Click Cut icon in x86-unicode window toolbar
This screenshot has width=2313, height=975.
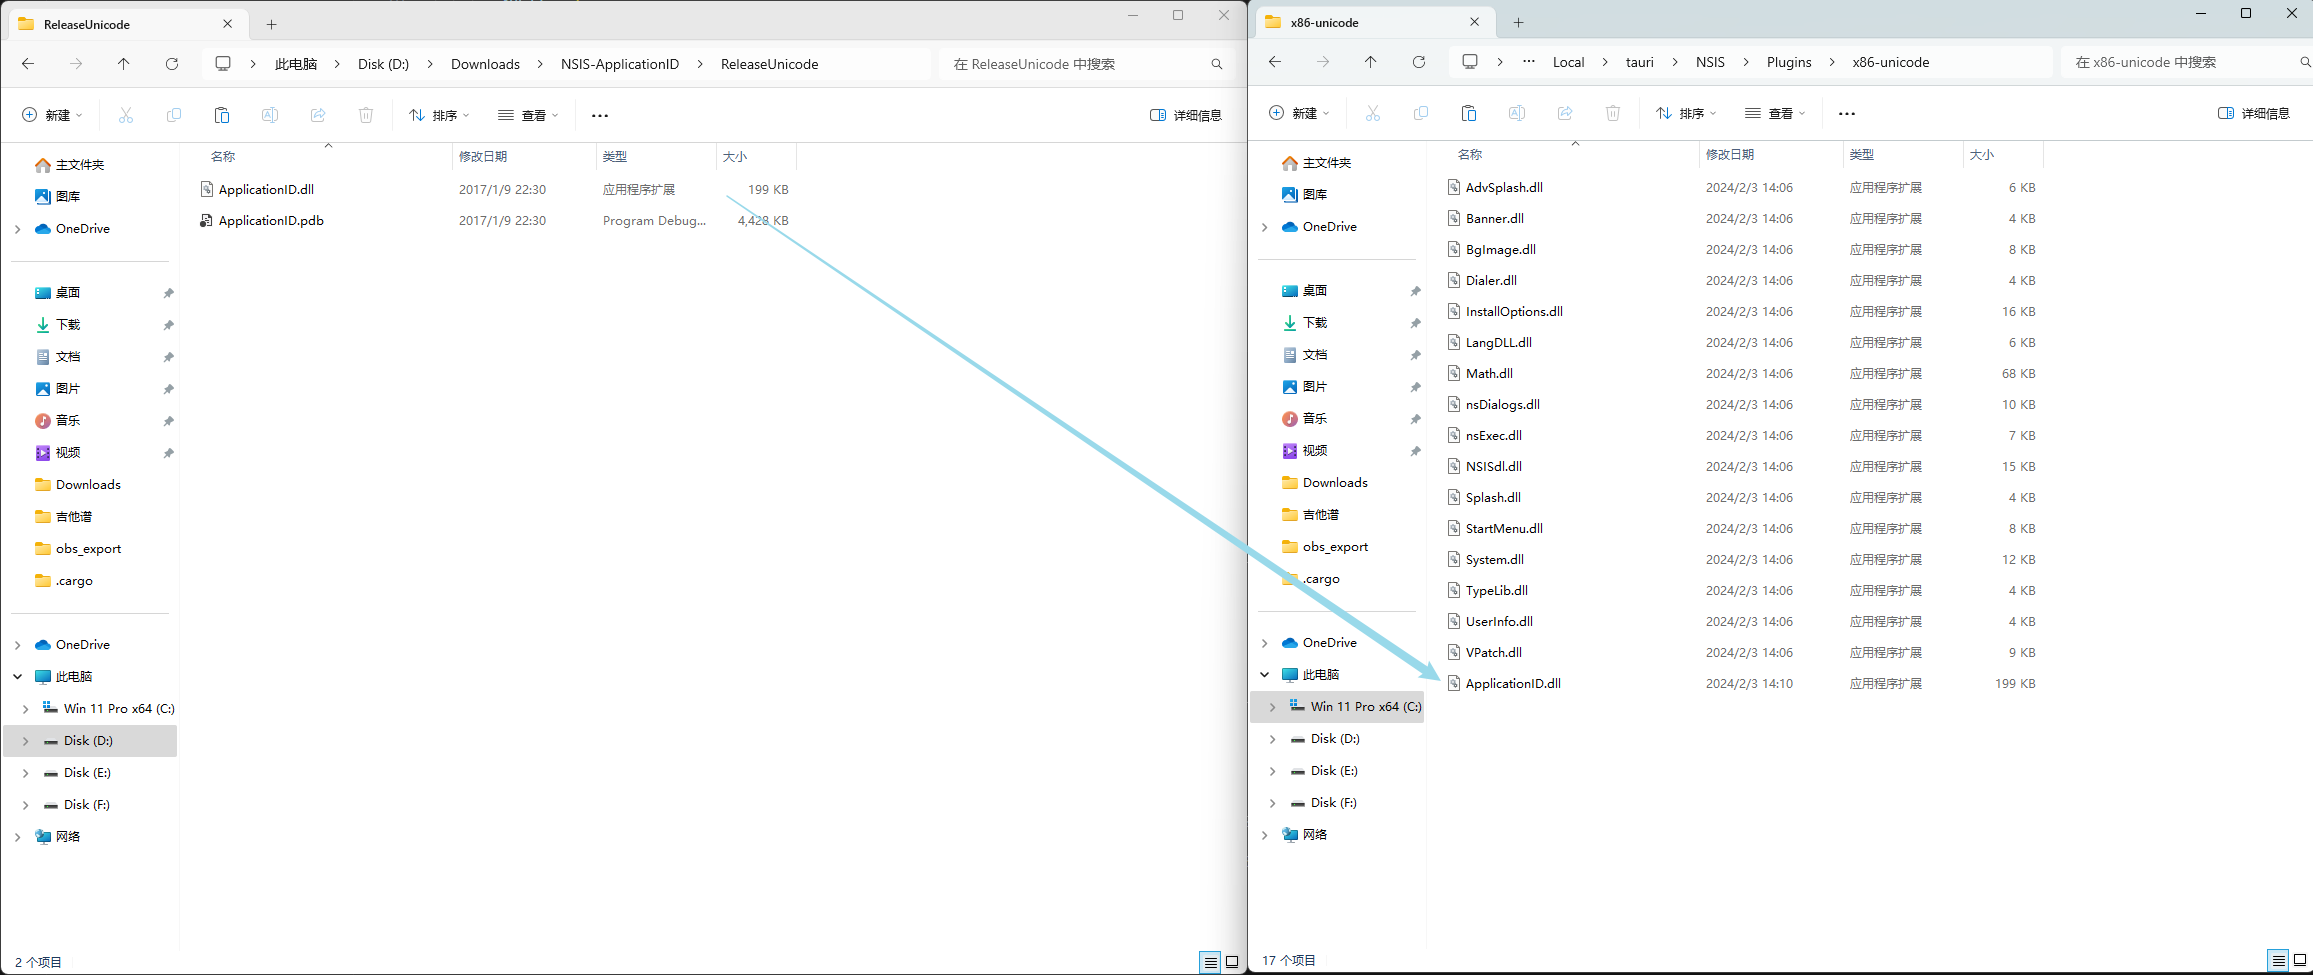click(x=1373, y=114)
